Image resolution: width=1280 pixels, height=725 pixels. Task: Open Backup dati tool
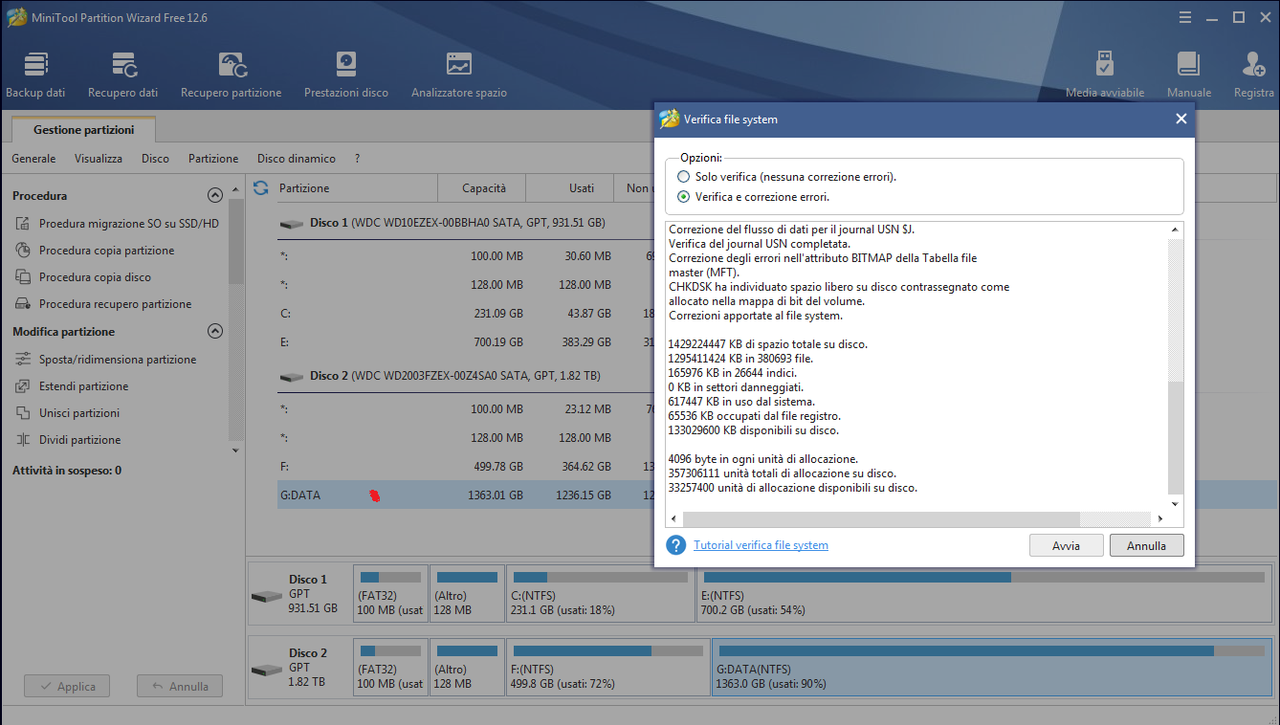pos(35,75)
